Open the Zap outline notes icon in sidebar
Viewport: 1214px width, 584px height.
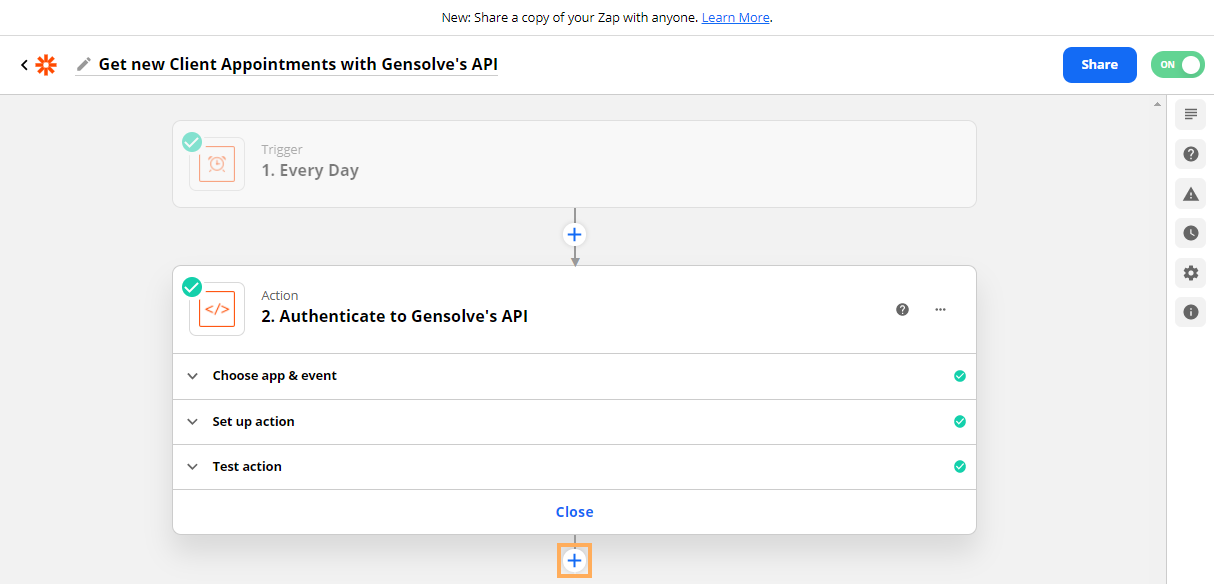(1190, 114)
